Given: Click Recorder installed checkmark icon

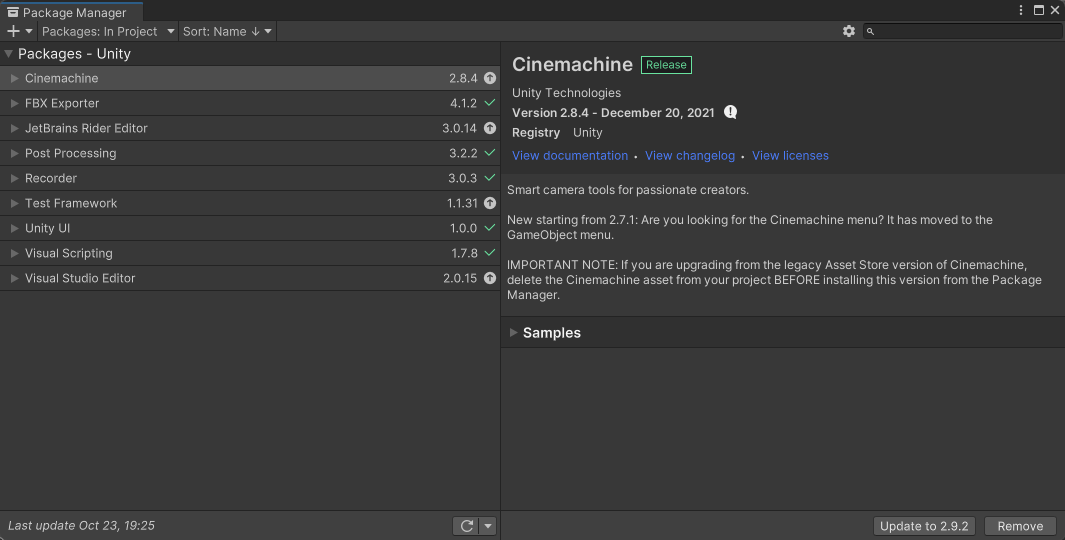Looking at the screenshot, I should click(x=490, y=177).
